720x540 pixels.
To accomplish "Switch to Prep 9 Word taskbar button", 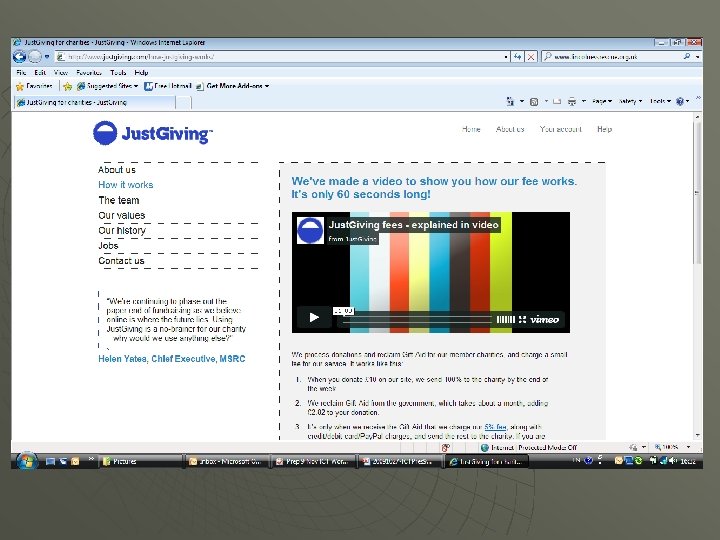I will point(314,461).
